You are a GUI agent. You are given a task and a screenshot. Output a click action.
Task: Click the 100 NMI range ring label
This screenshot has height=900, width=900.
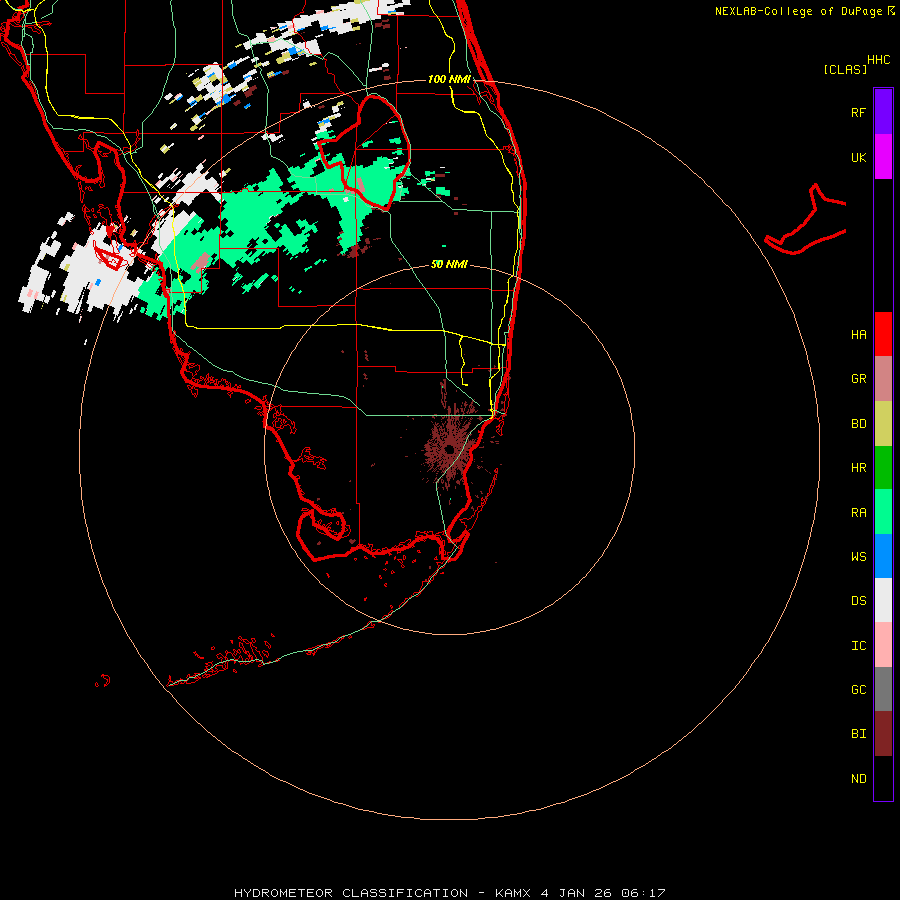click(x=449, y=79)
